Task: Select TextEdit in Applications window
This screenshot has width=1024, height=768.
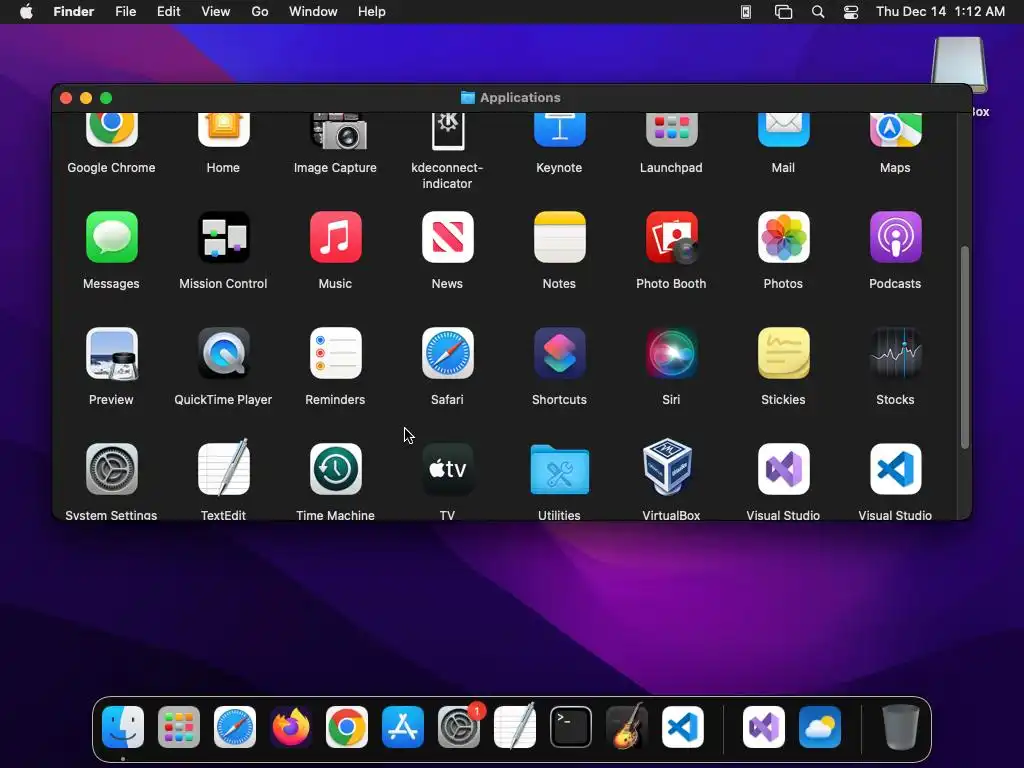Action: pos(223,468)
